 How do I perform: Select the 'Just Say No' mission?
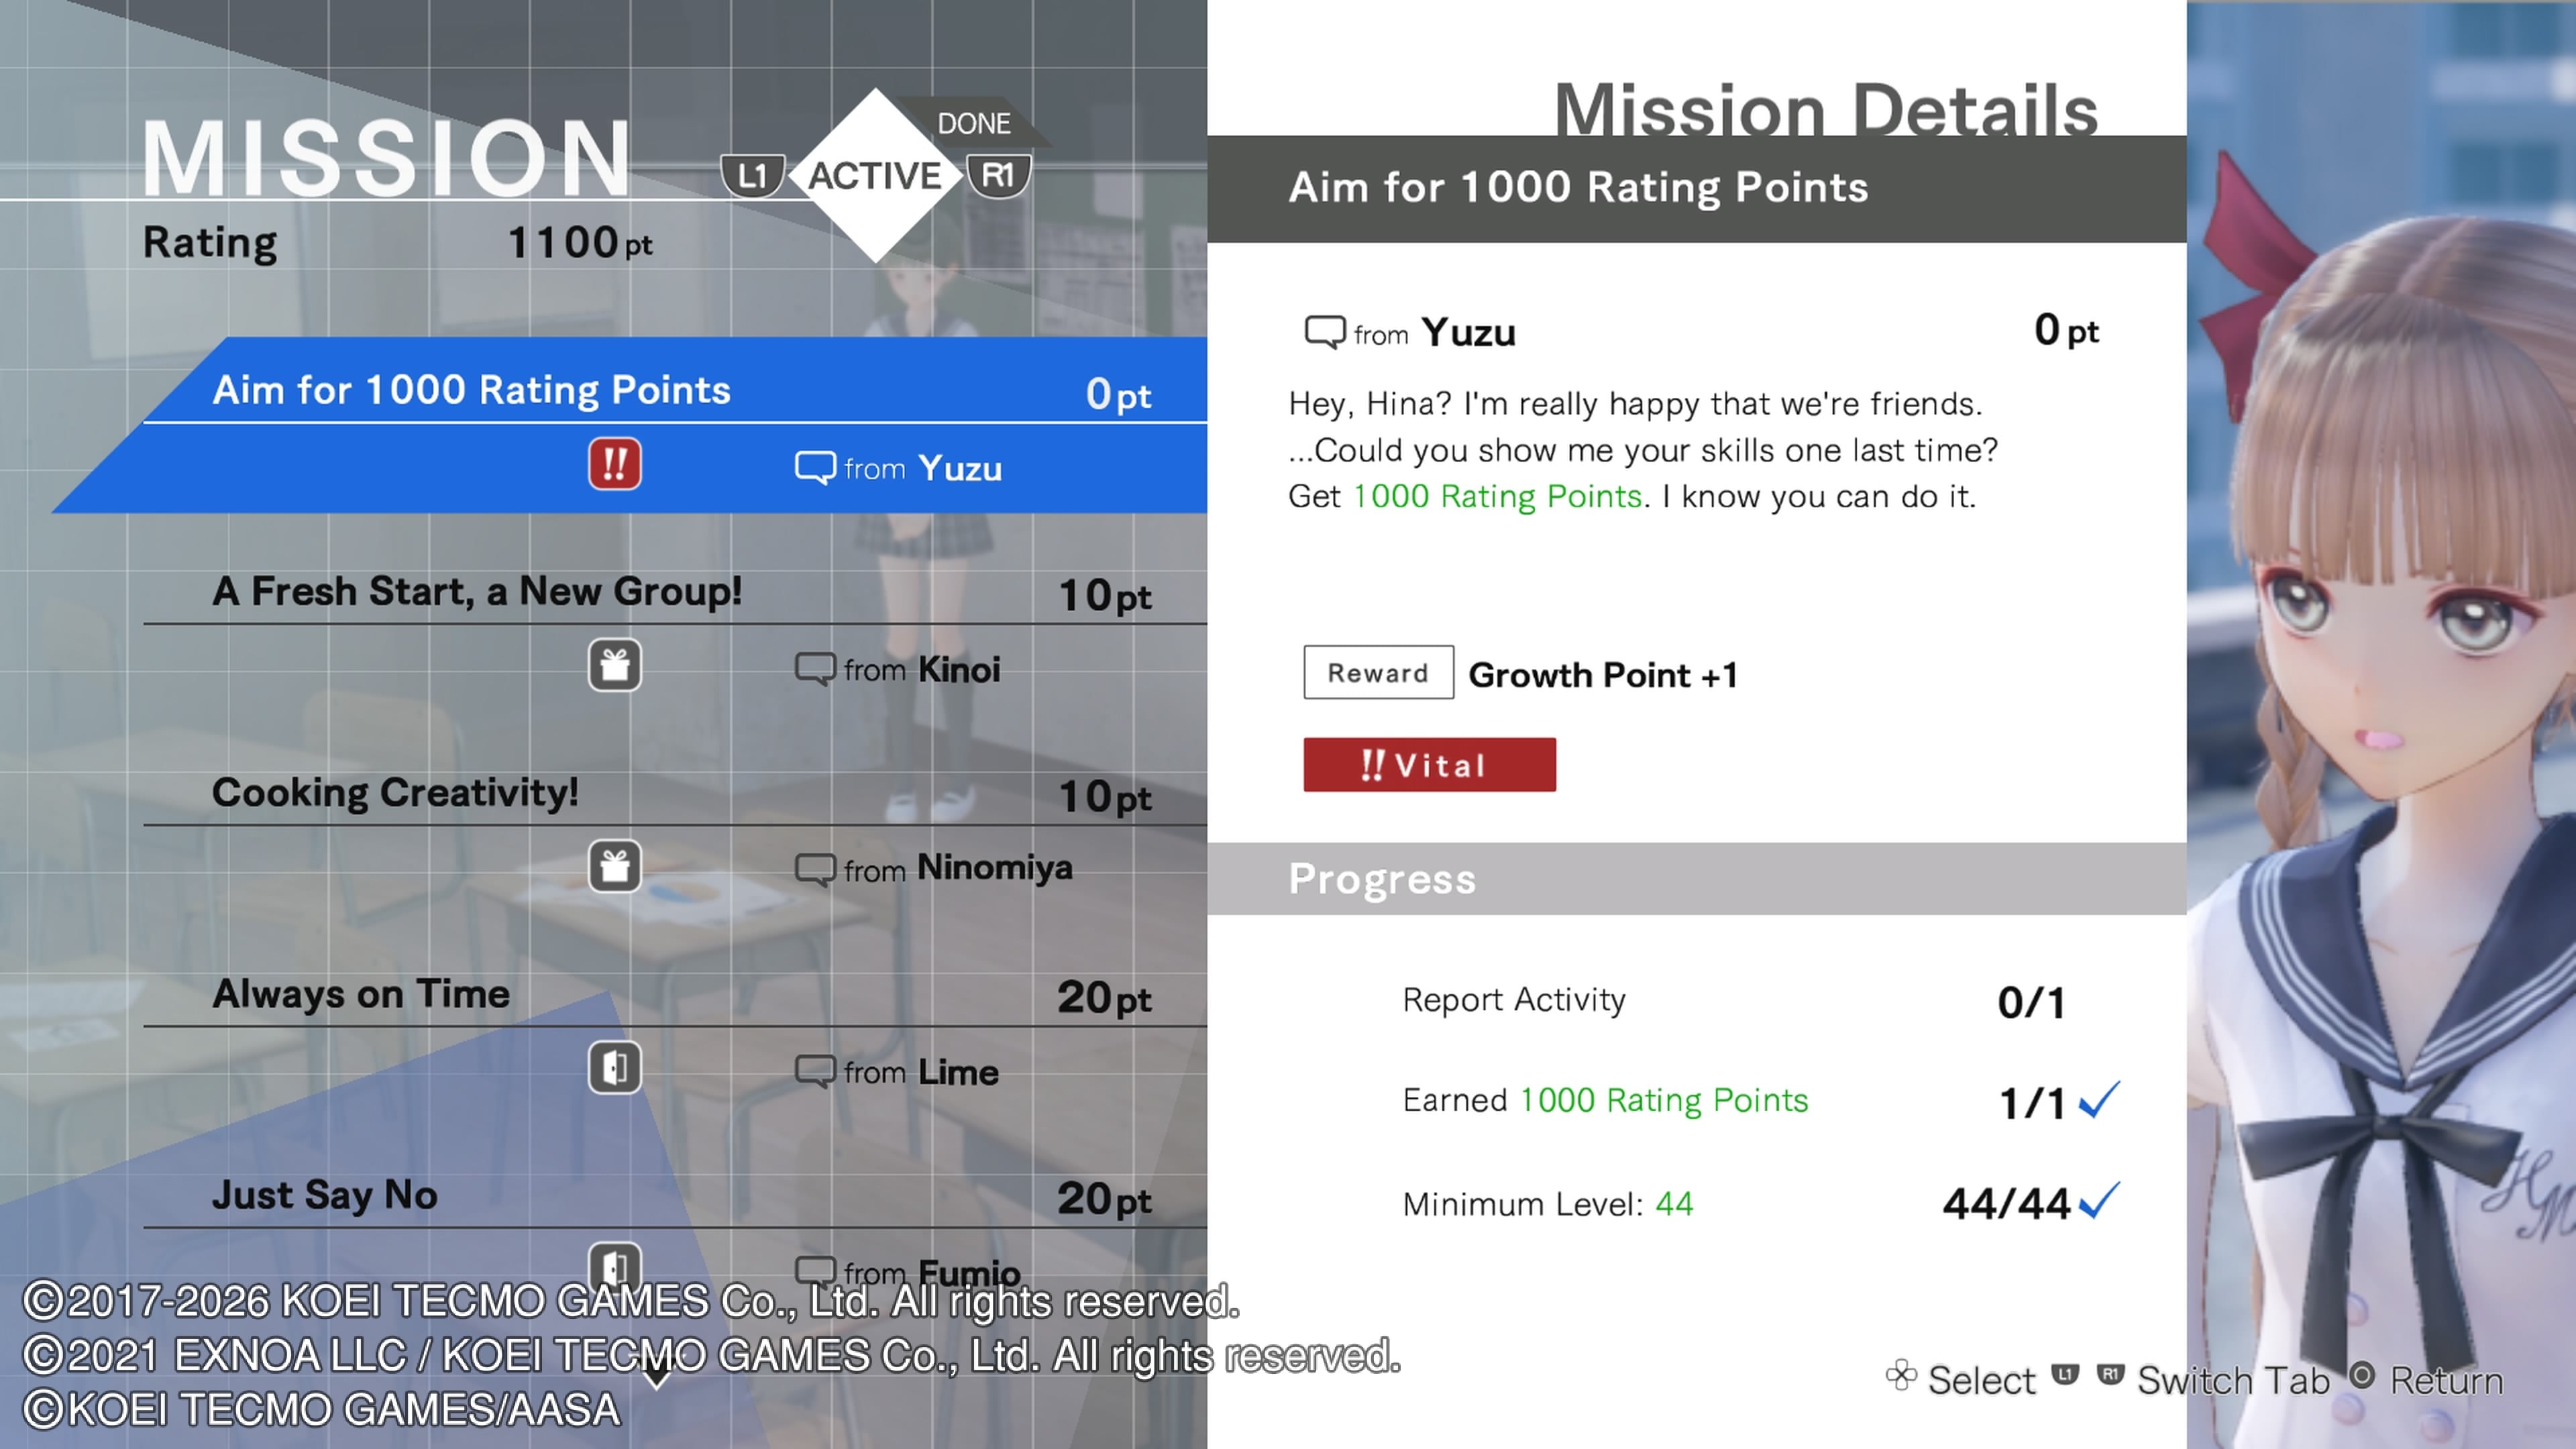[x=676, y=1230]
